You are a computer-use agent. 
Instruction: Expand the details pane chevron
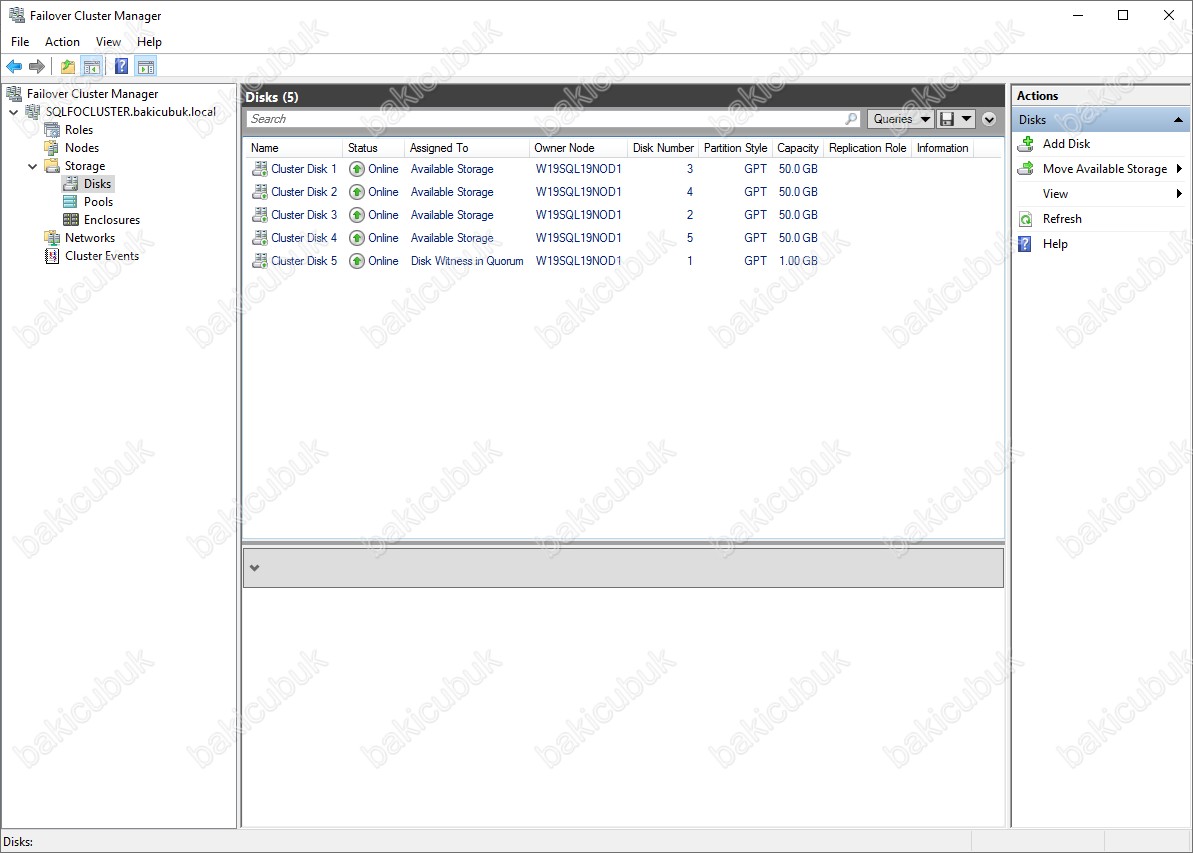click(255, 568)
